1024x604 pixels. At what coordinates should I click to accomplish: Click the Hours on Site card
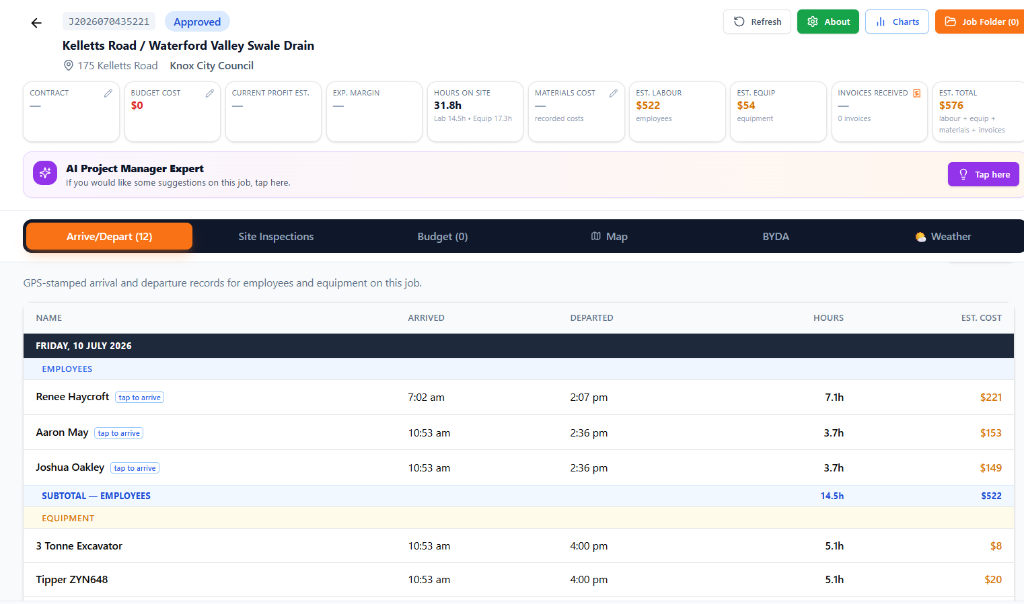475,111
